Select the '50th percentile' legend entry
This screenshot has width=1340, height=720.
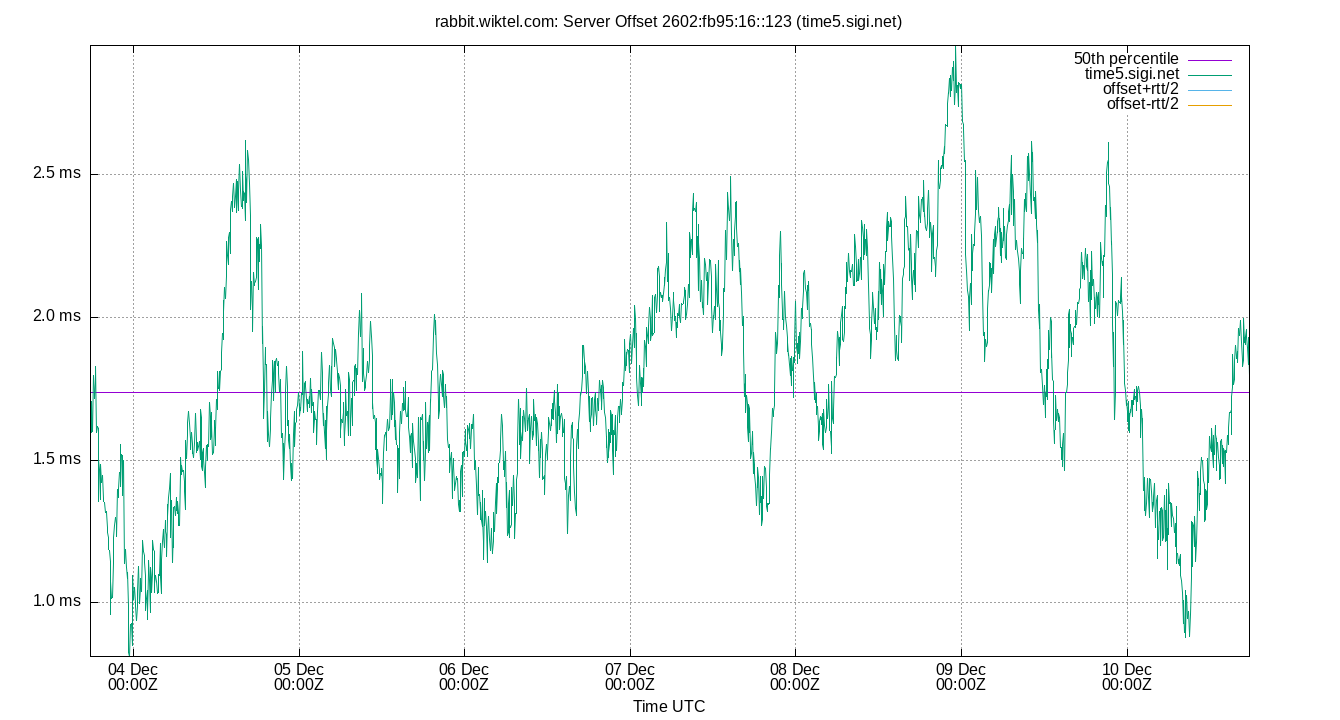[1128, 58]
